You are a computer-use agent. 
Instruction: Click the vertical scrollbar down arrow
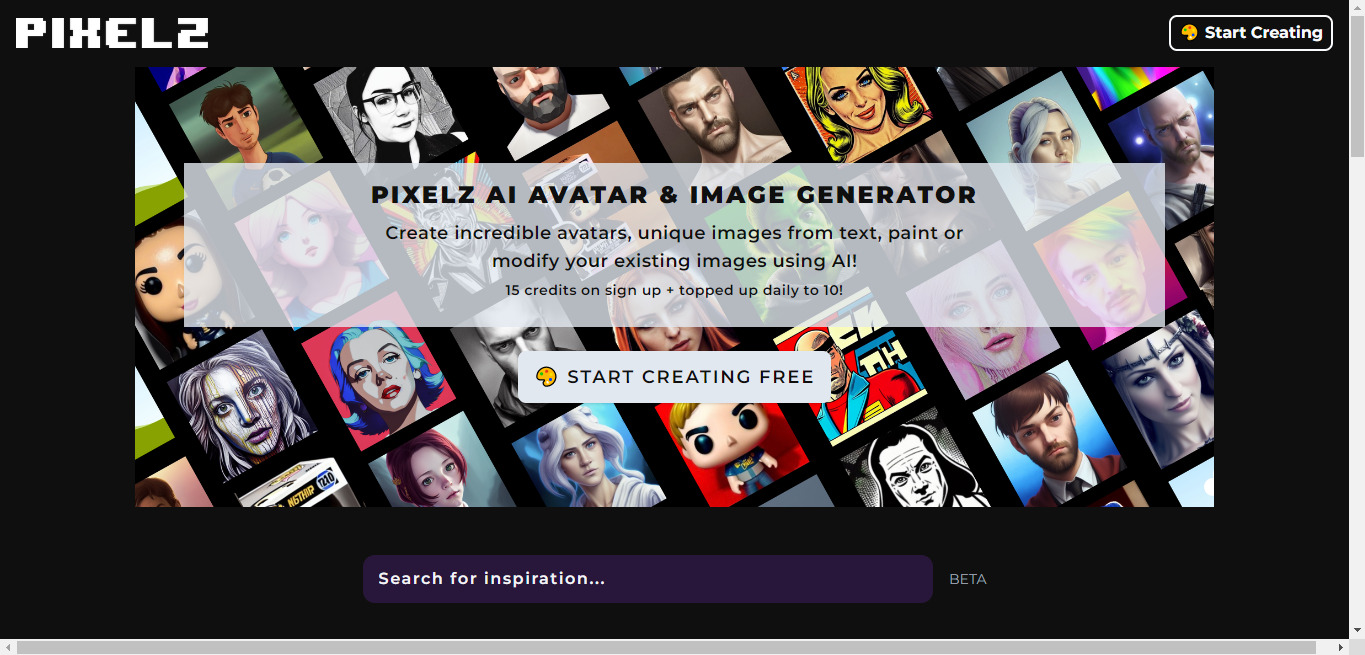[1357, 630]
